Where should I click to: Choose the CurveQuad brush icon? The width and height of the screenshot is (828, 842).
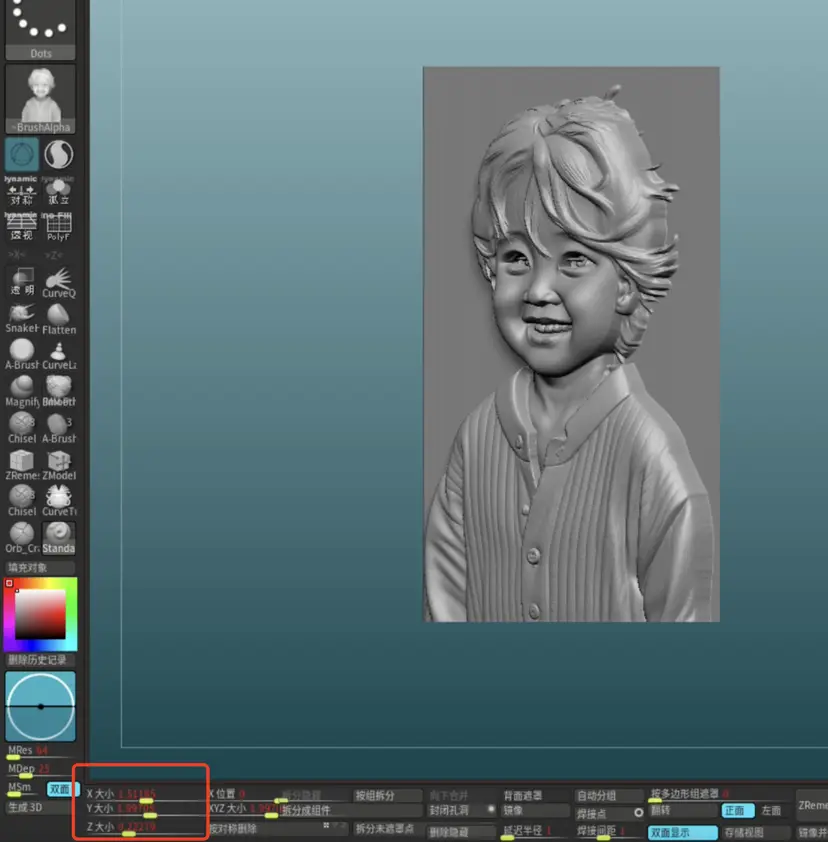[x=59, y=280]
